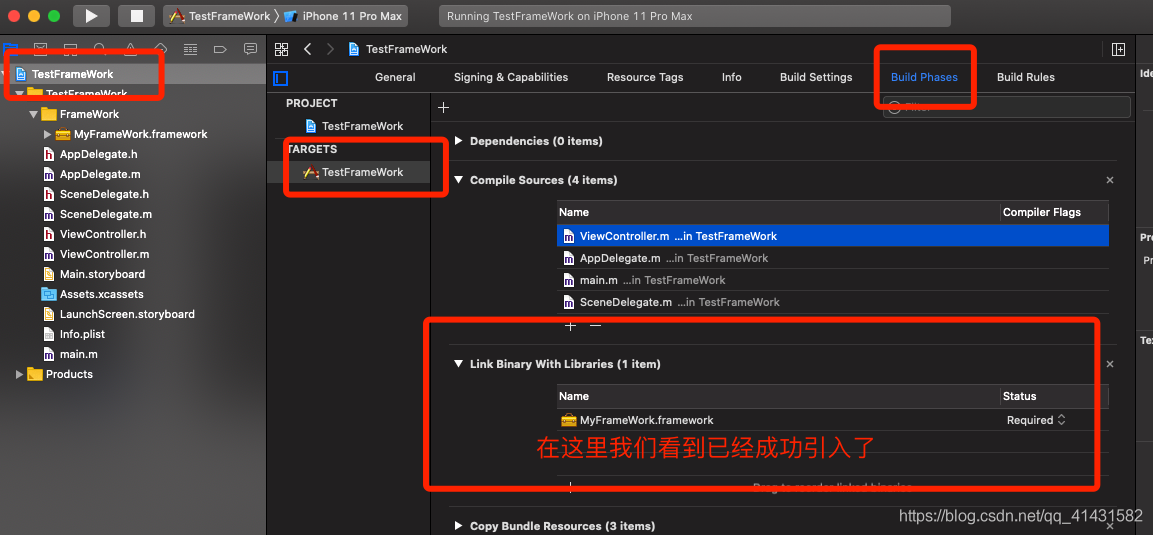Open main.m in navigator

point(79,354)
